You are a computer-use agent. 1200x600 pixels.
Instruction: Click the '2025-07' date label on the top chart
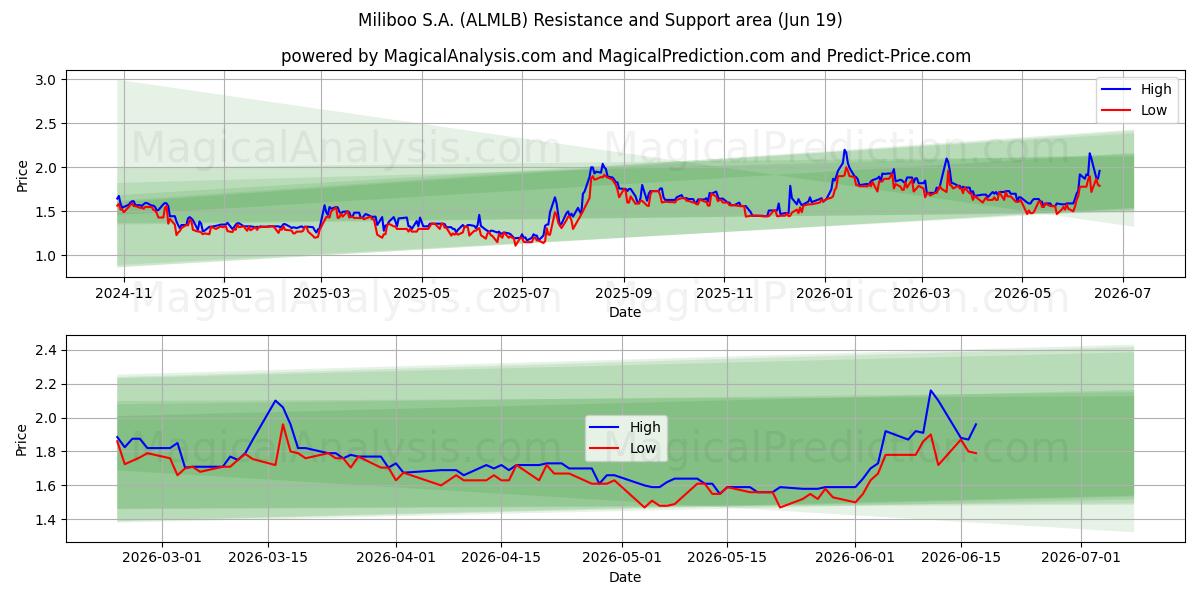tap(521, 294)
